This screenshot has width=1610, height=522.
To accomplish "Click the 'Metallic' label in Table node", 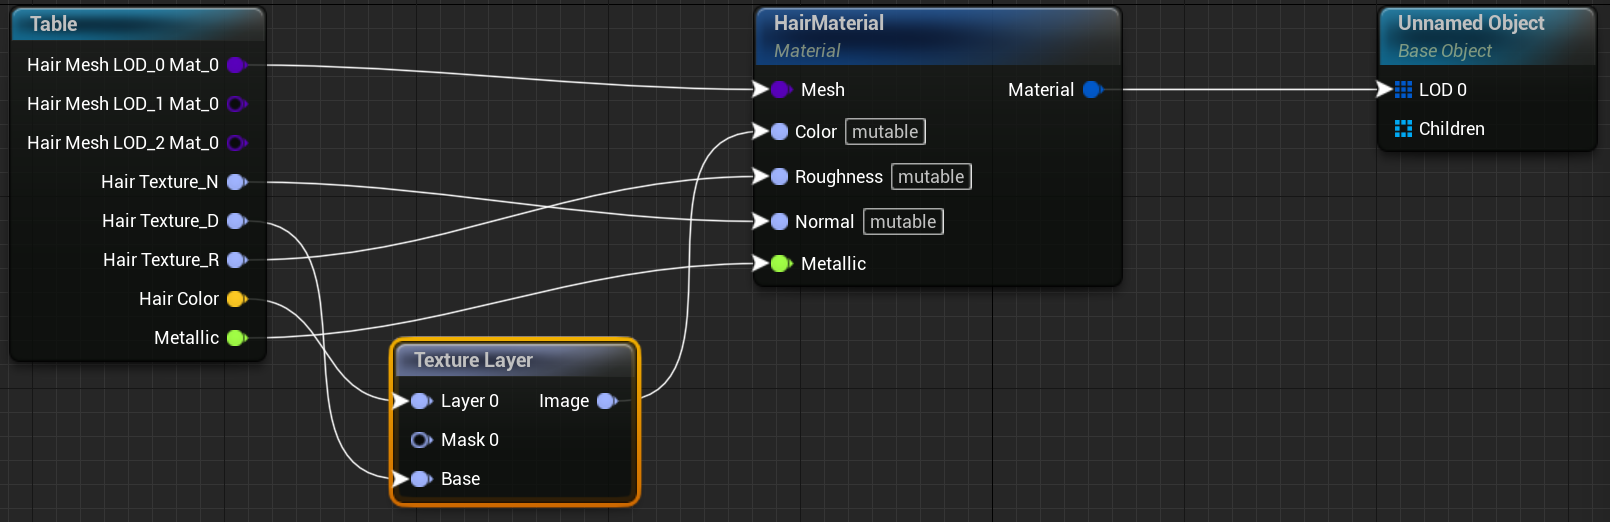I will [187, 338].
